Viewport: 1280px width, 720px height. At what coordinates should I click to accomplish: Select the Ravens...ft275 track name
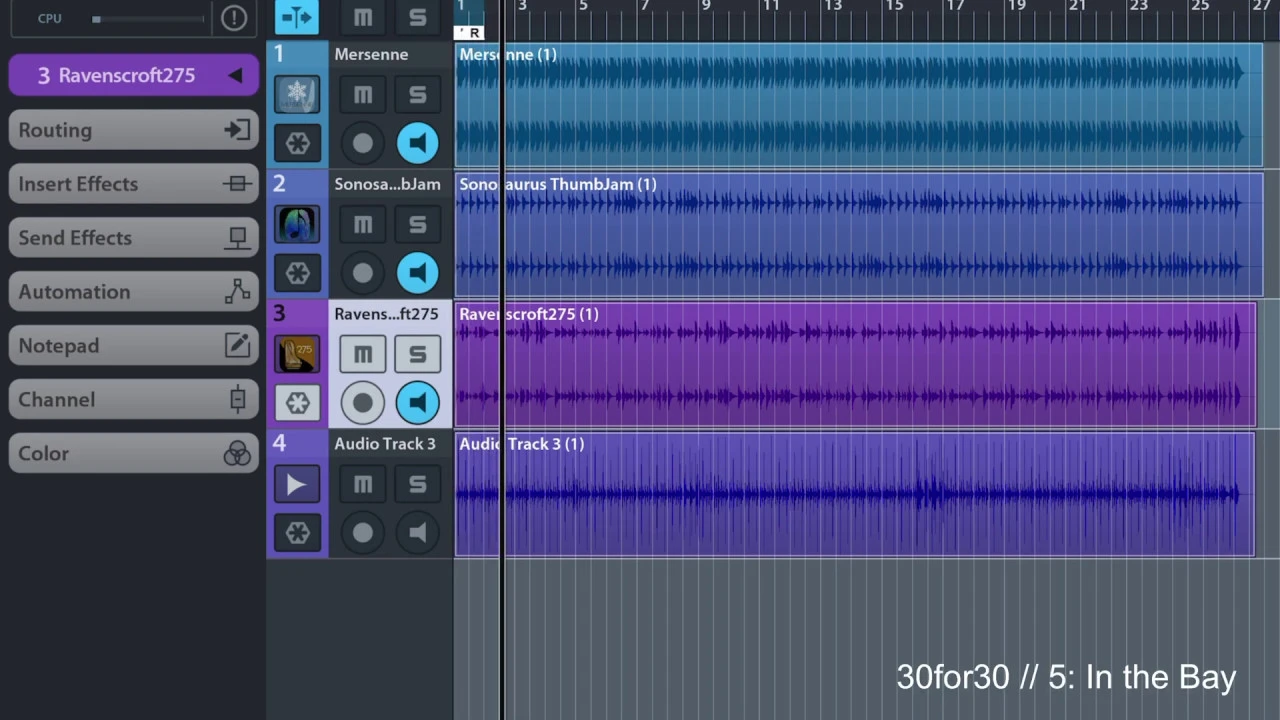coord(386,314)
